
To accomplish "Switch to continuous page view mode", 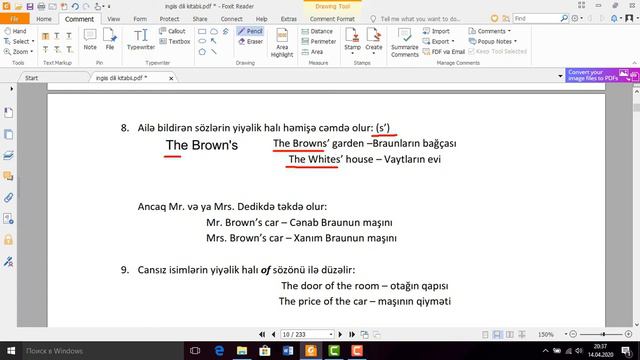I will point(497,335).
